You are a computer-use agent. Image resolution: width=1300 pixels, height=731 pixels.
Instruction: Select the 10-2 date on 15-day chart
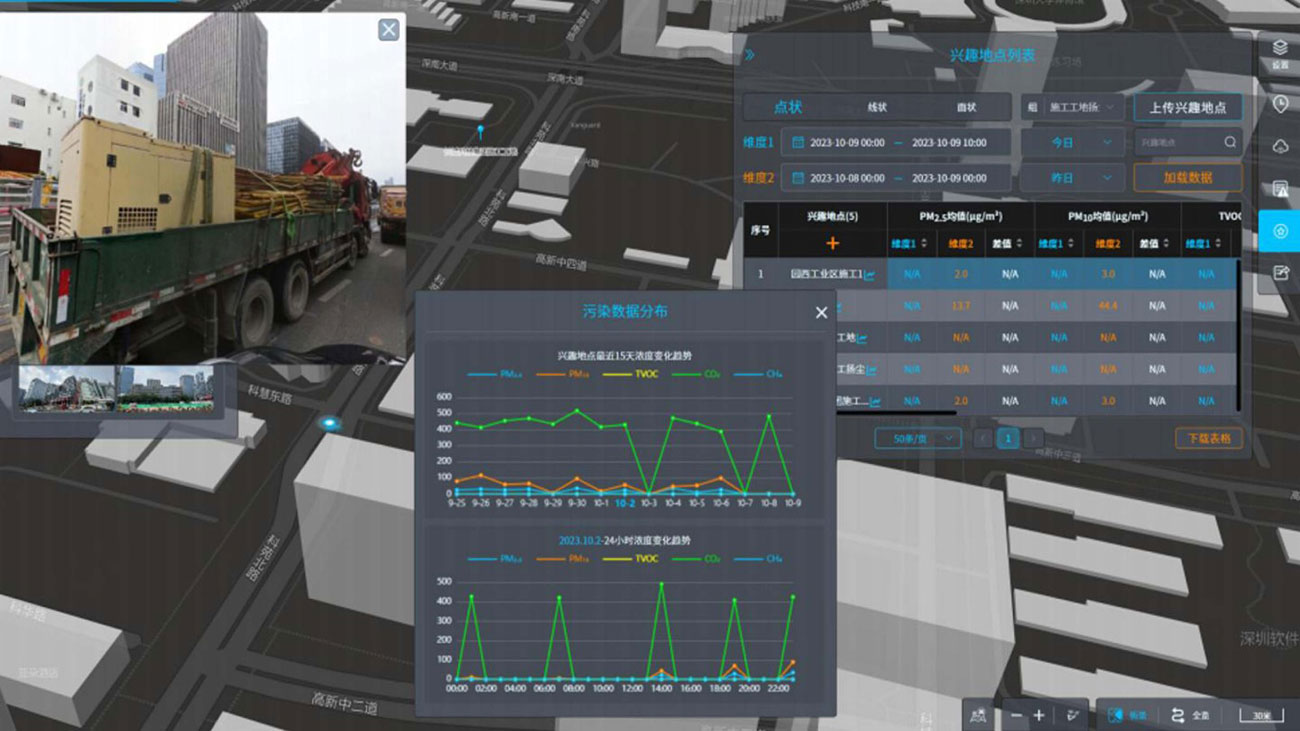coord(624,504)
